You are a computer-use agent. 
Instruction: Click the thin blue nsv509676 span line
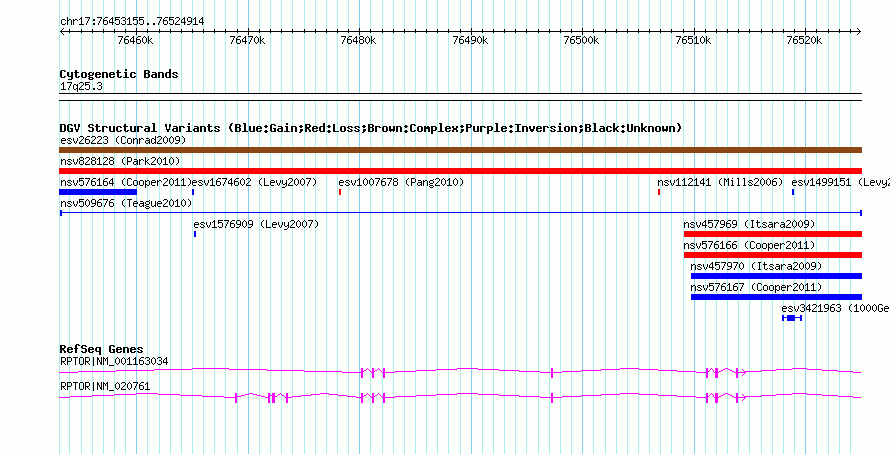461,213
